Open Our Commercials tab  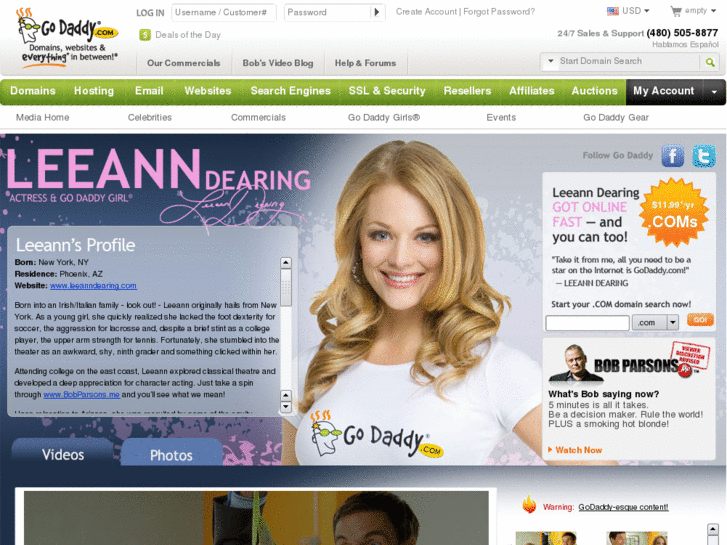pyautogui.click(x=184, y=63)
